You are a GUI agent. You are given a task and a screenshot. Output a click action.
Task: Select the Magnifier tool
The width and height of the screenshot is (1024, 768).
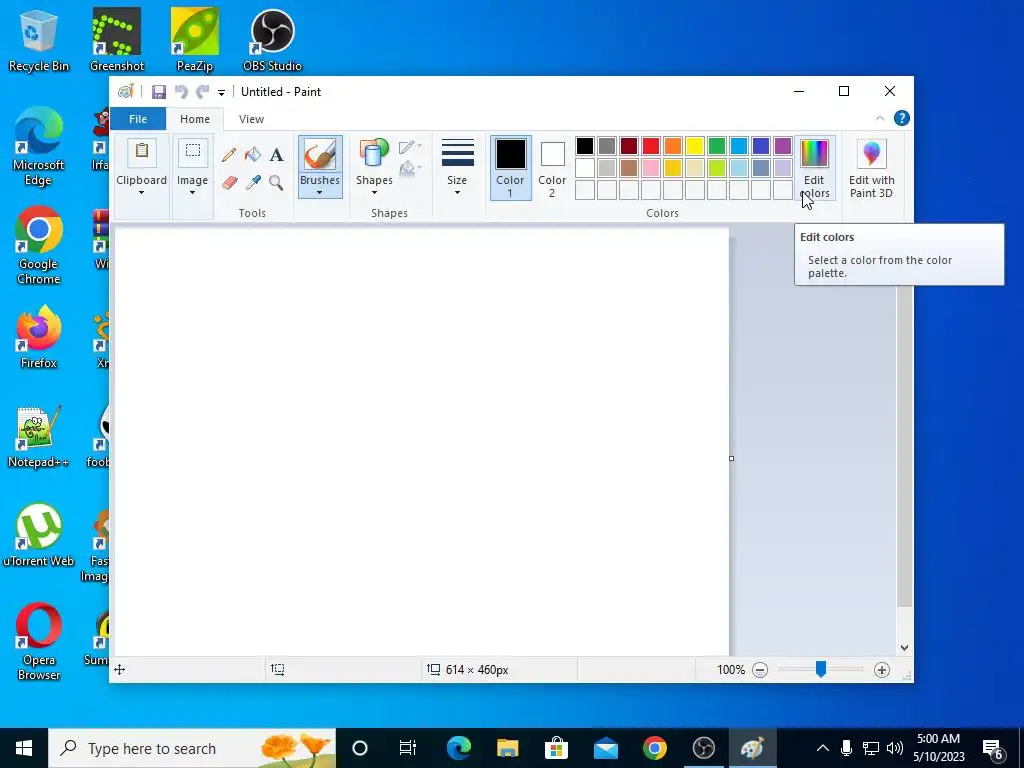[276, 182]
